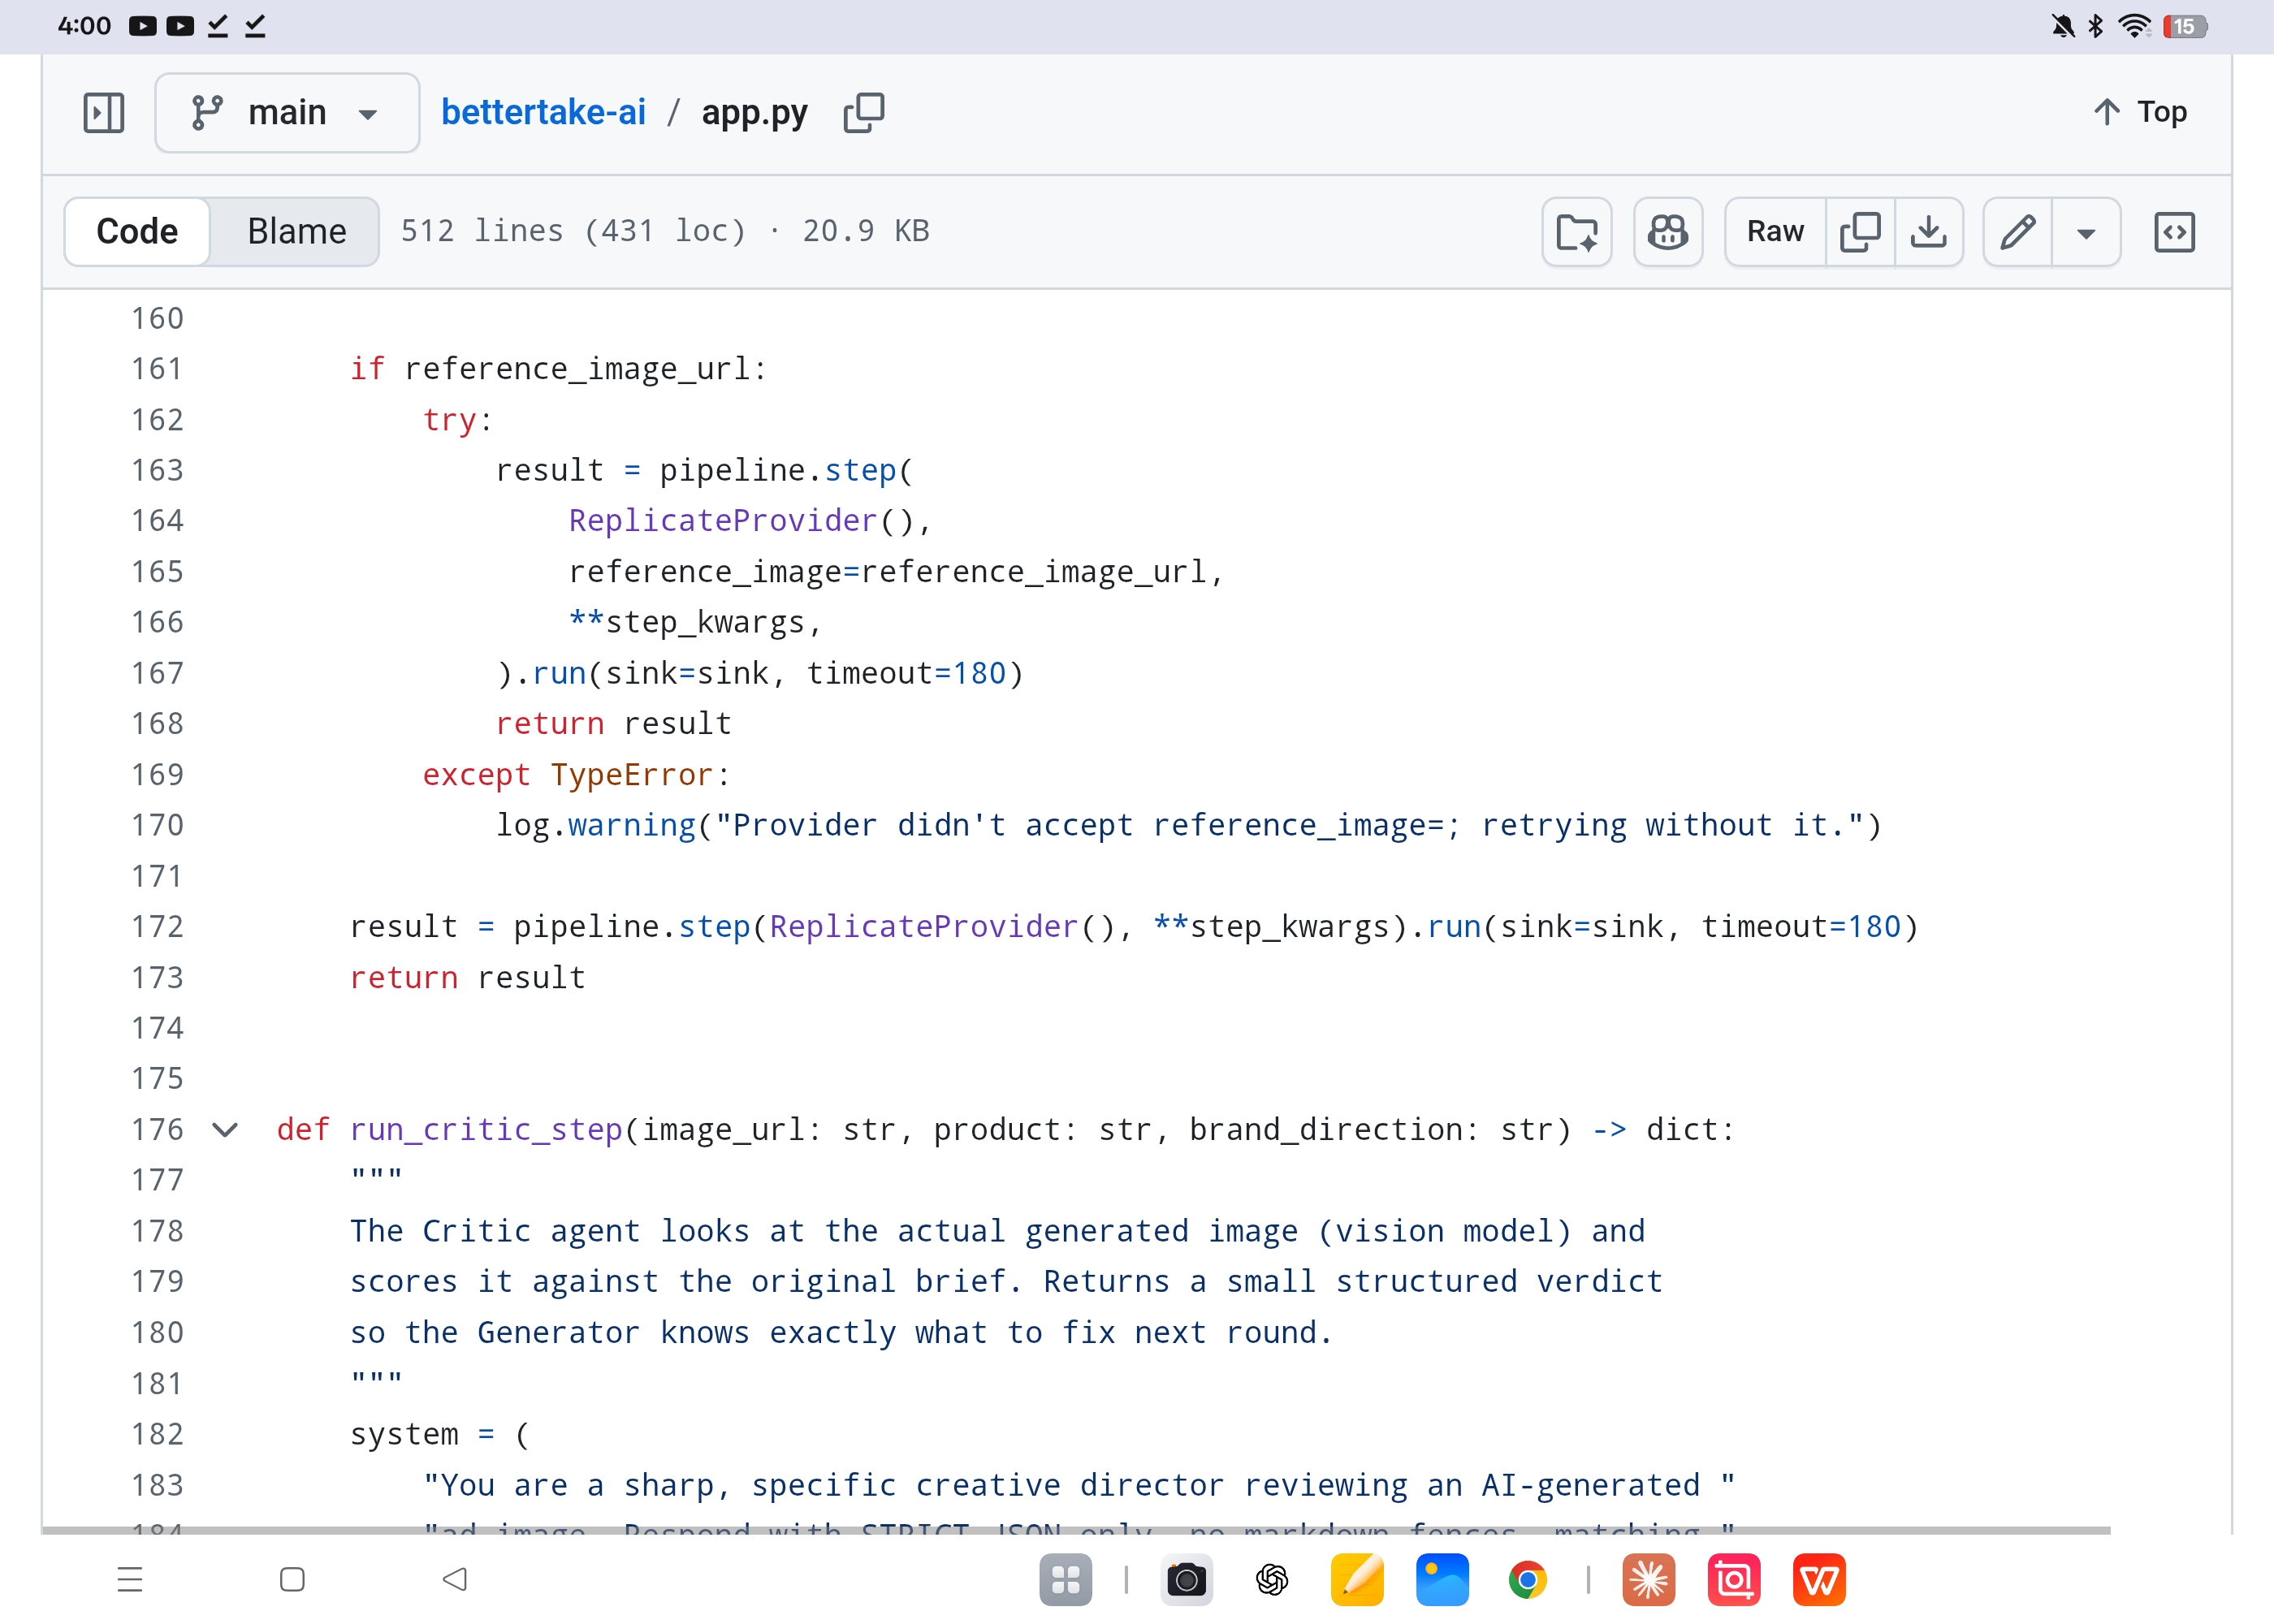
Task: Tap the Wi-Fi icon in status bar
Action: point(2134,26)
